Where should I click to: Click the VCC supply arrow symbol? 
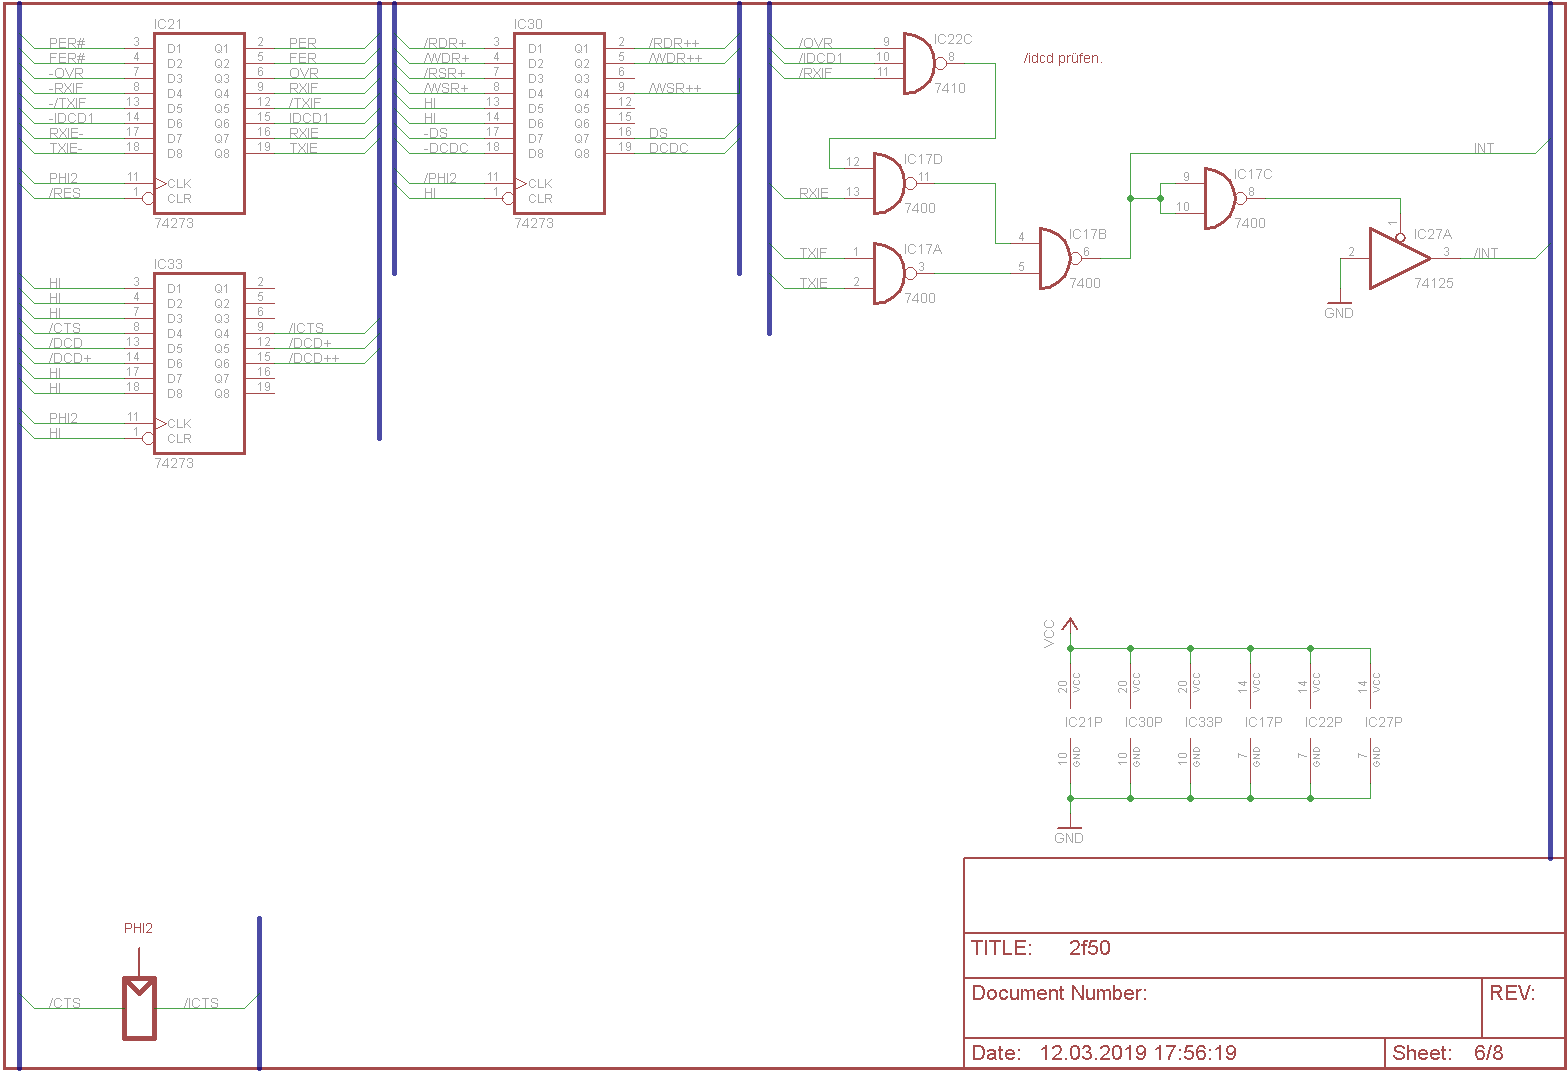(x=1070, y=628)
